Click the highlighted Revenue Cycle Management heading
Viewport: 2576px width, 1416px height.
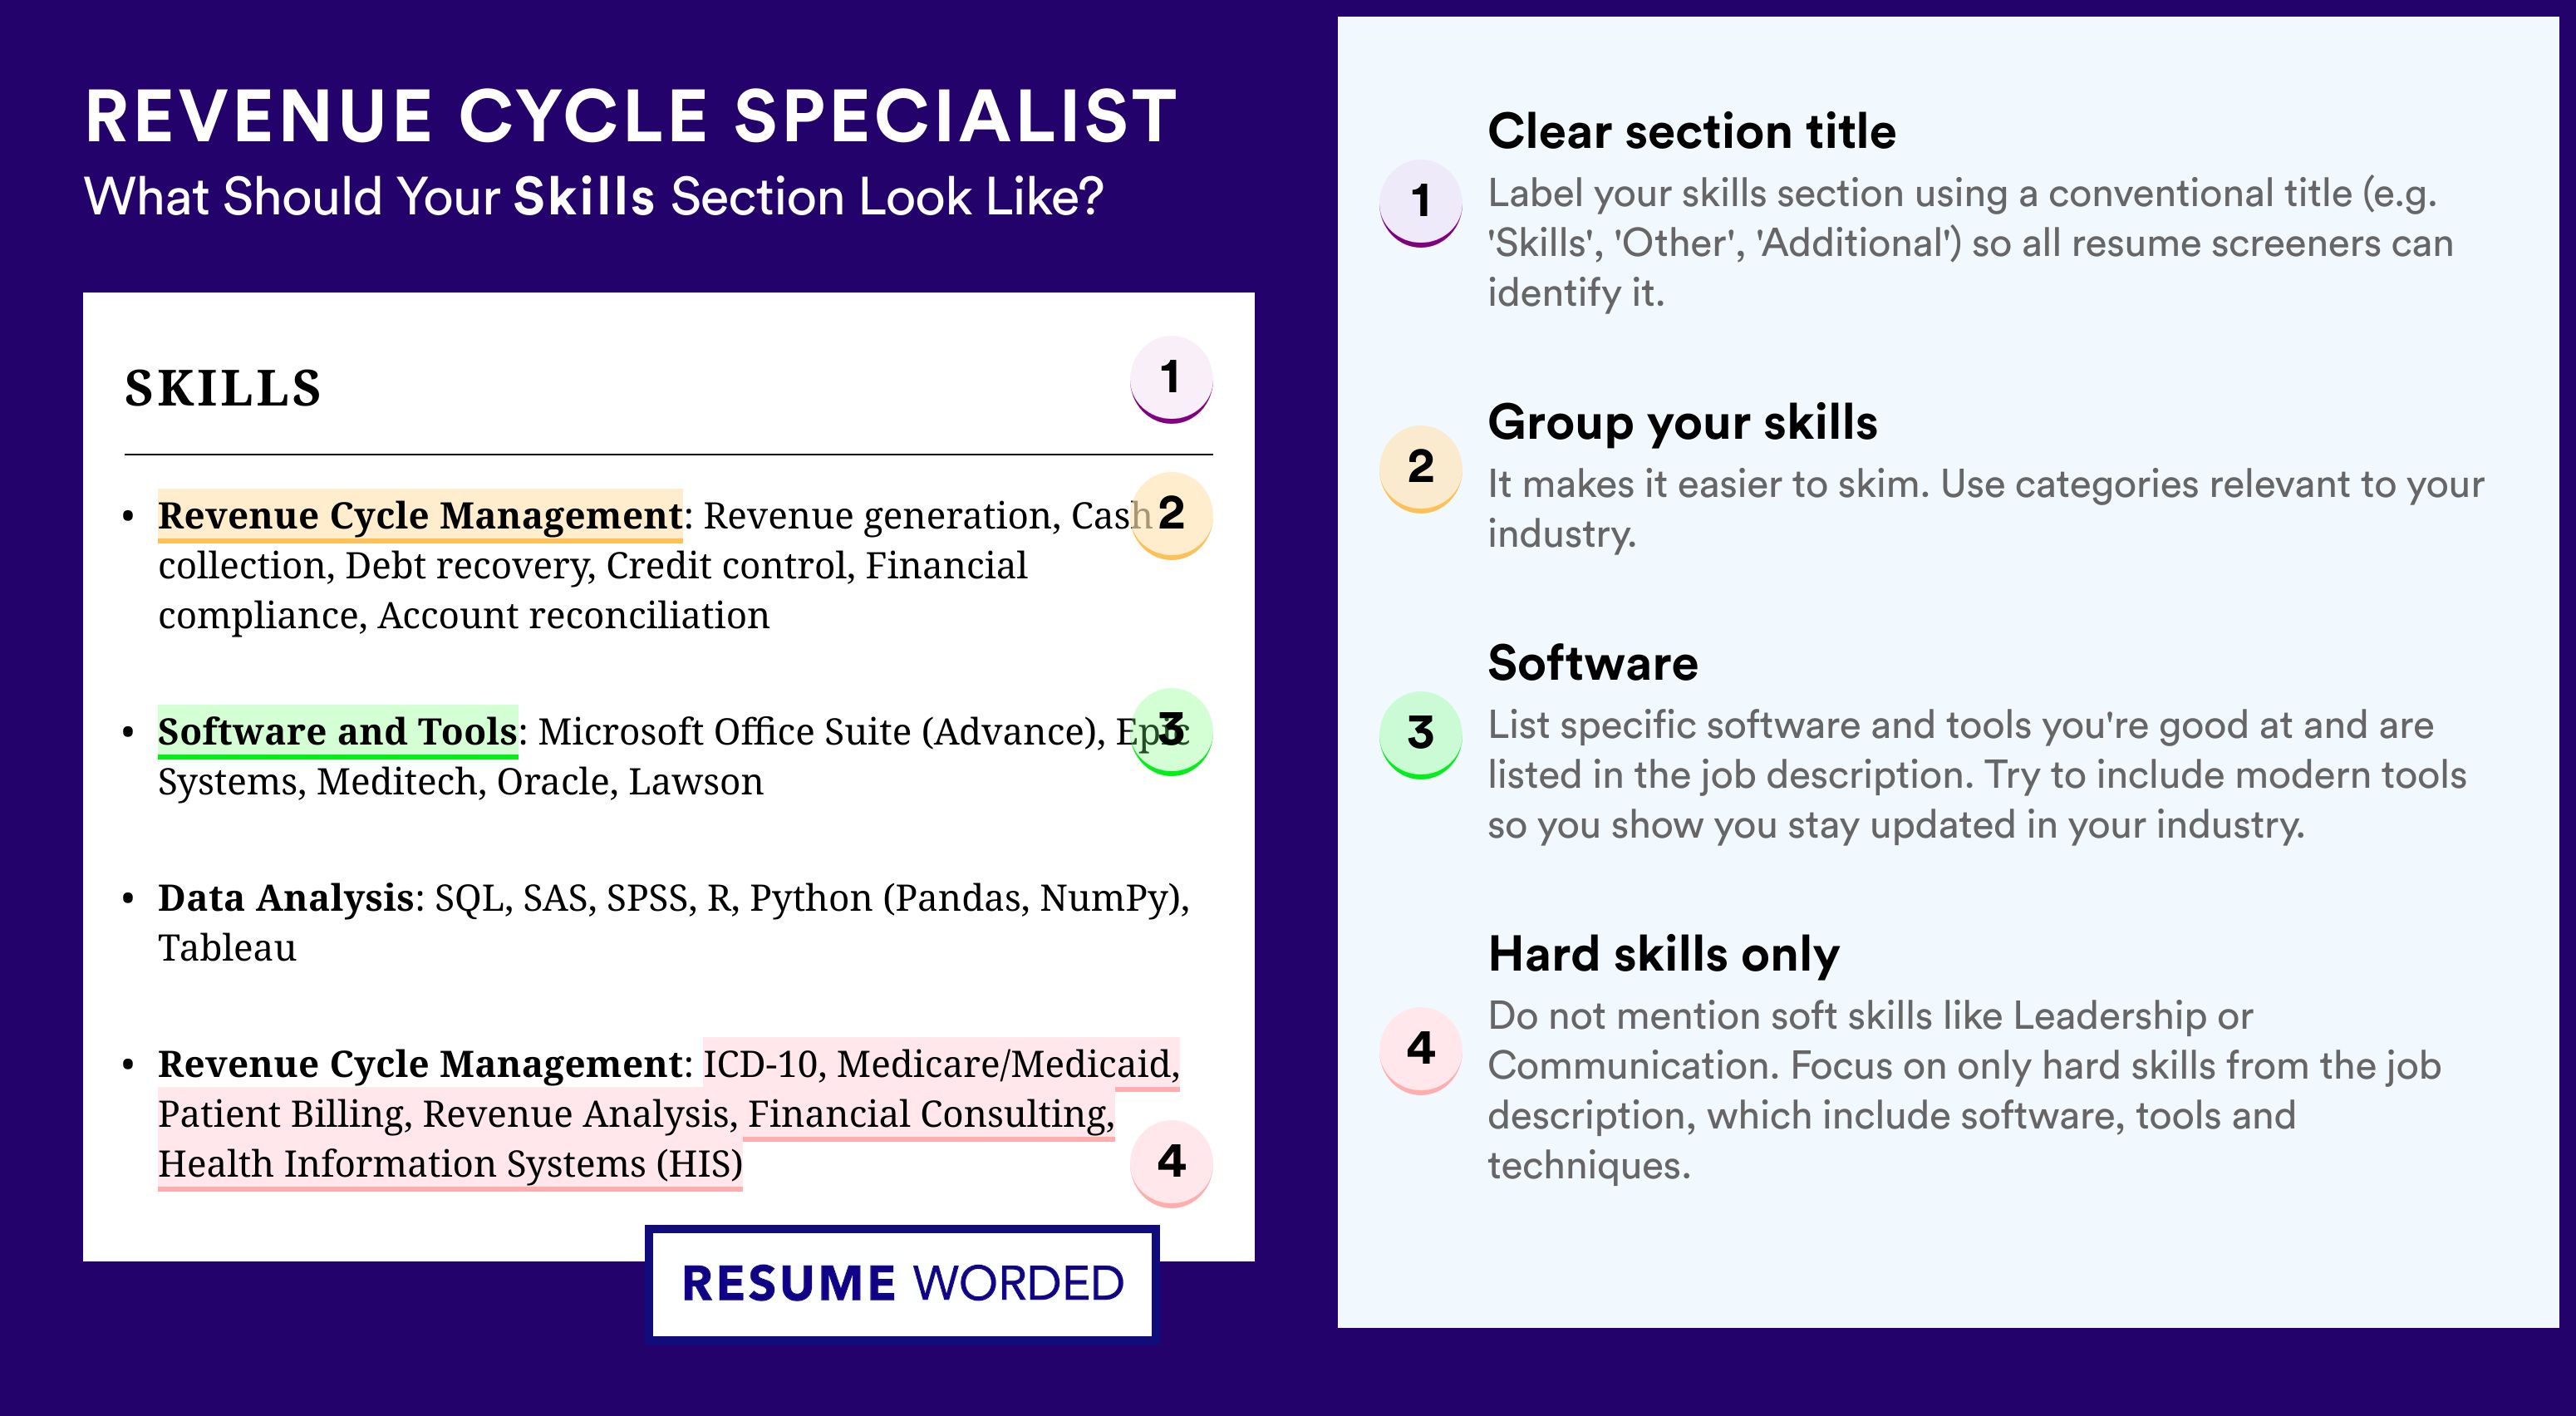coord(420,515)
